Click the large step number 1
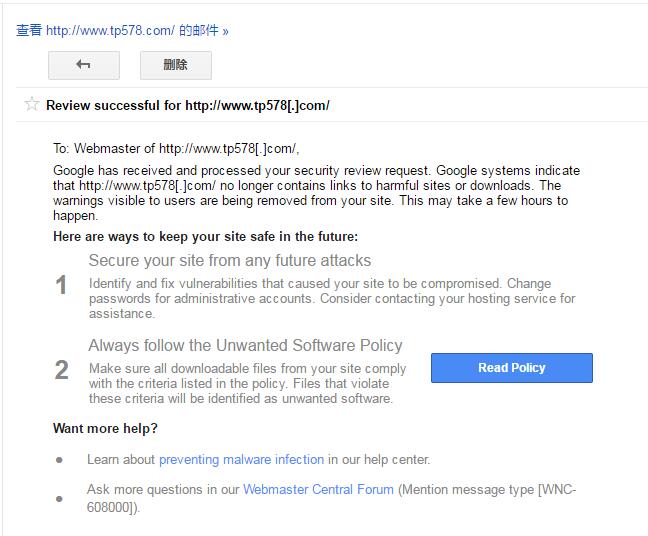 click(61, 286)
